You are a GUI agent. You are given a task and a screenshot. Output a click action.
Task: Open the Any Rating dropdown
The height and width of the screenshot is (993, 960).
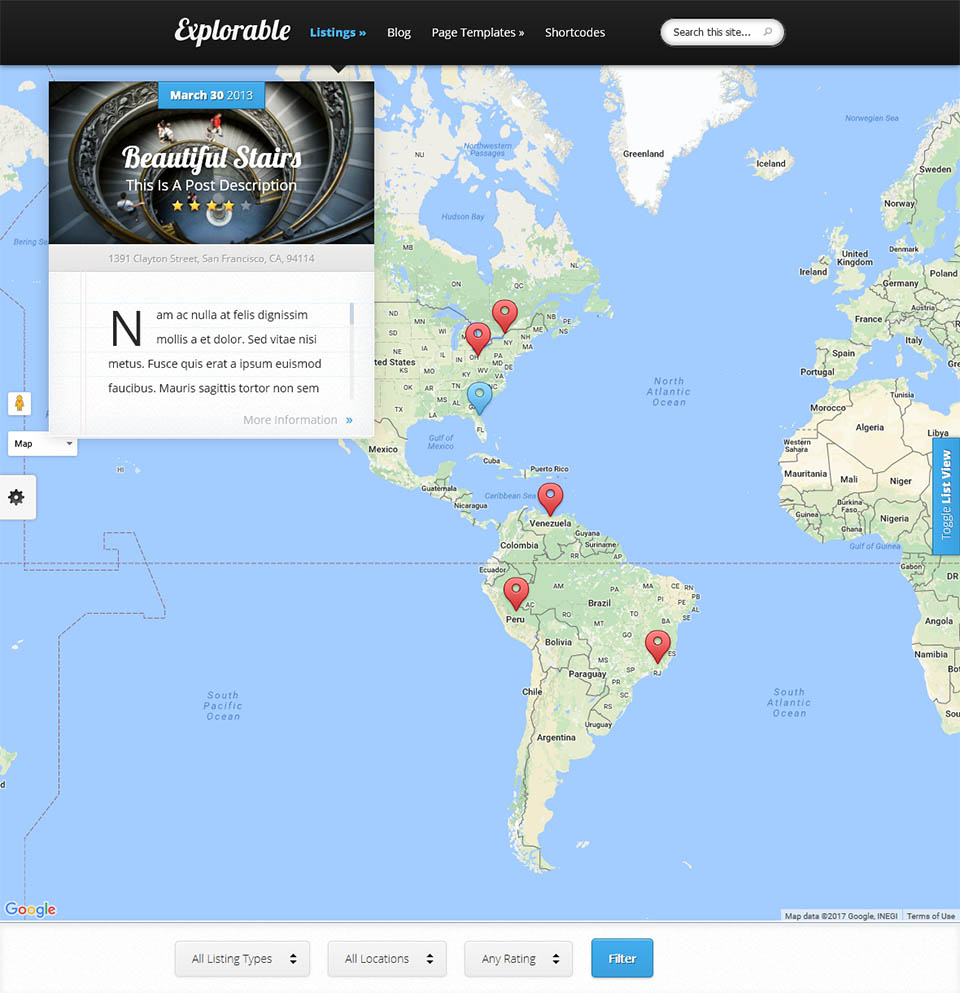(x=518, y=958)
